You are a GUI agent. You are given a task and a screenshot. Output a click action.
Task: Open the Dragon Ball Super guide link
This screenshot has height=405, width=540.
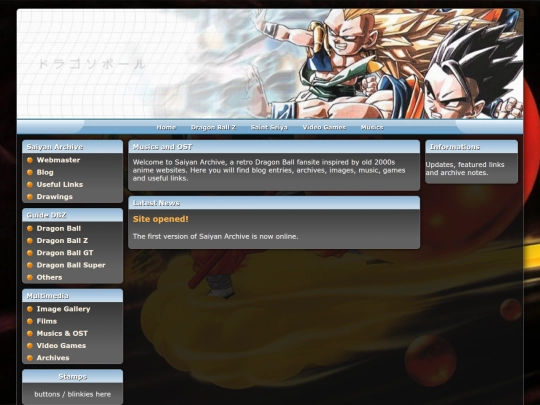[x=71, y=265]
